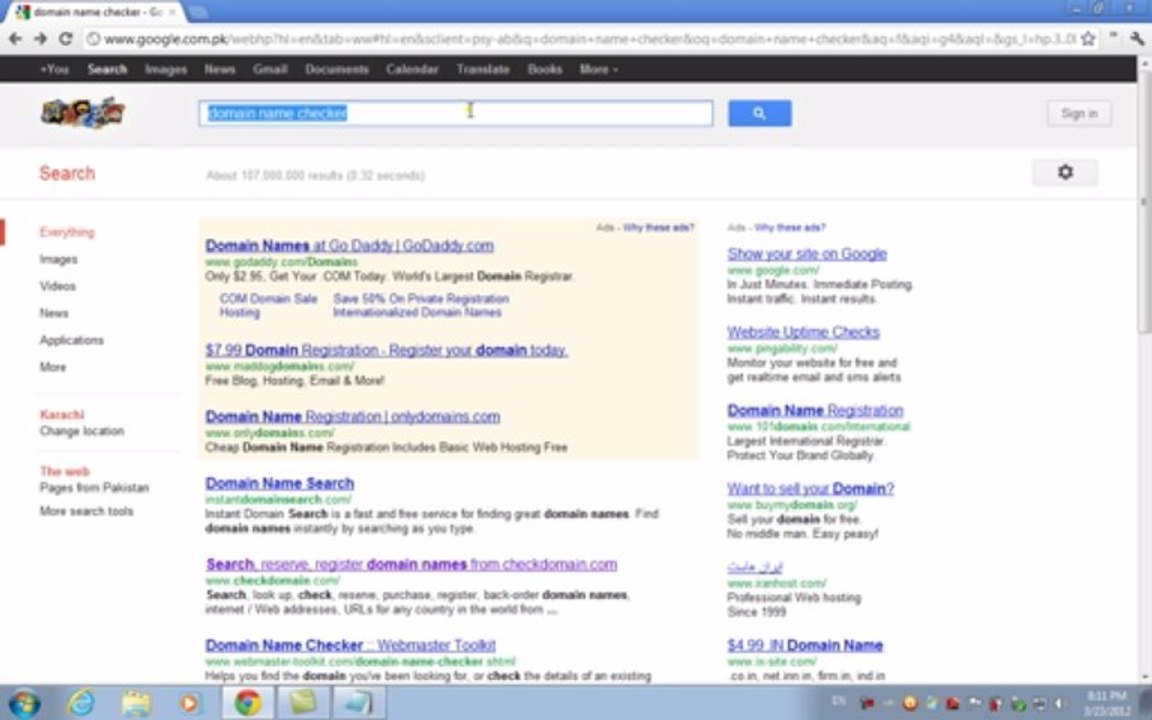The image size is (1152, 720).
Task: Close the domain name checker tab
Action: (173, 12)
